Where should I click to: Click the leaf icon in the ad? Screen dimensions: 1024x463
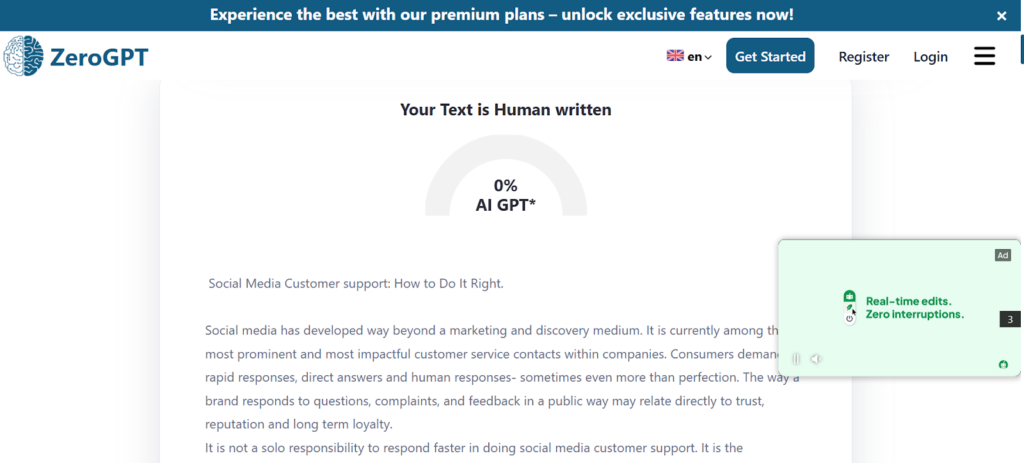point(850,308)
